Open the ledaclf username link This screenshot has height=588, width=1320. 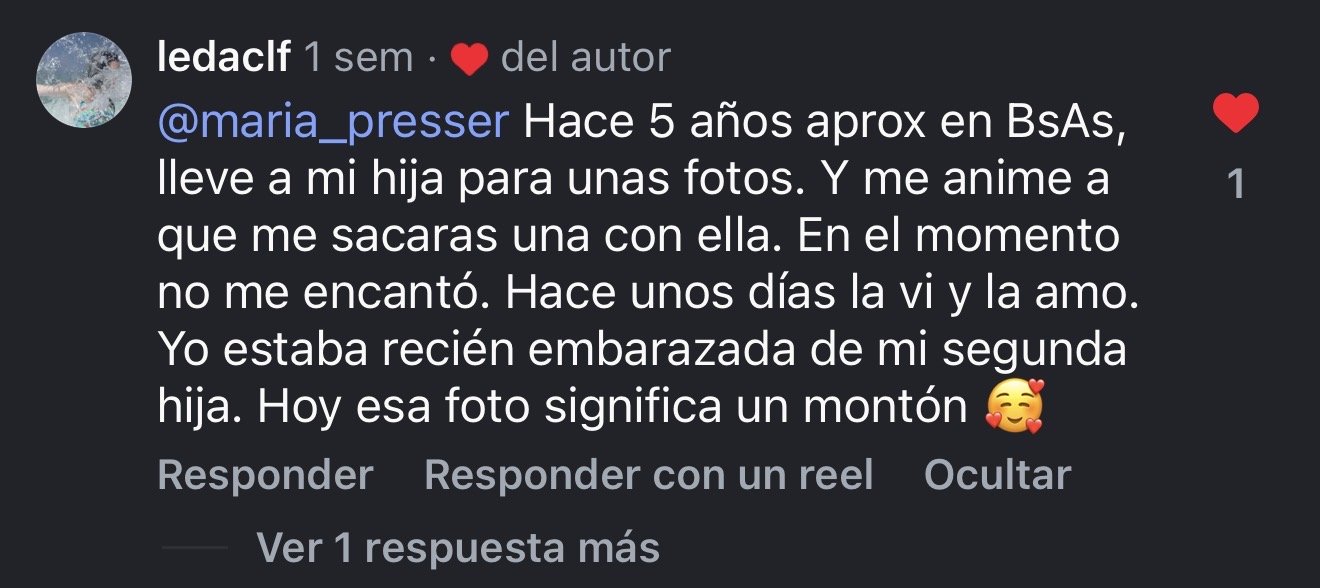[x=224, y=58]
